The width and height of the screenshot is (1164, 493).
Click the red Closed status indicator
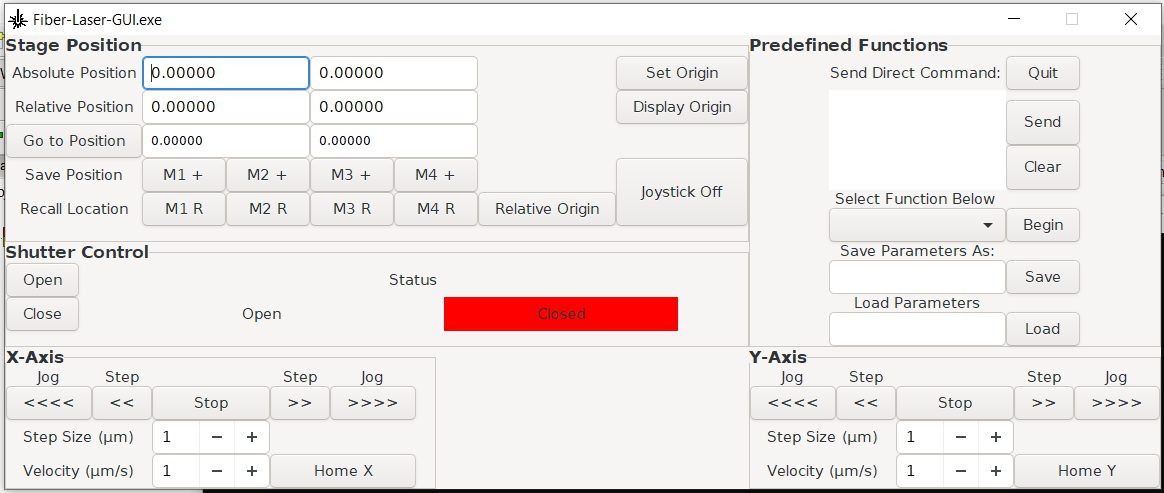coord(560,314)
